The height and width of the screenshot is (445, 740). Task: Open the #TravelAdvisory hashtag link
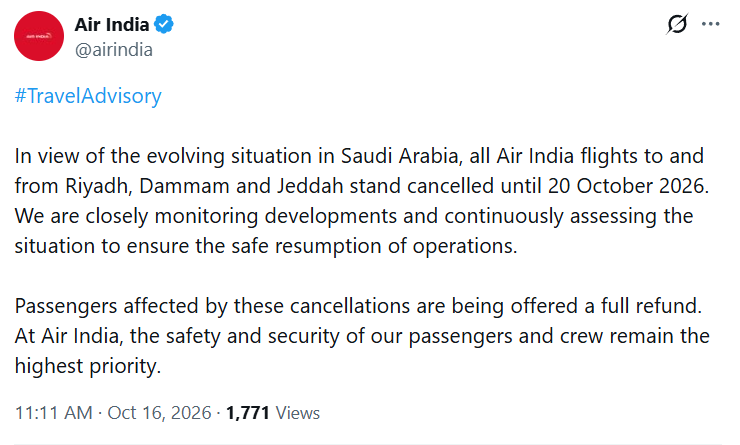click(88, 96)
